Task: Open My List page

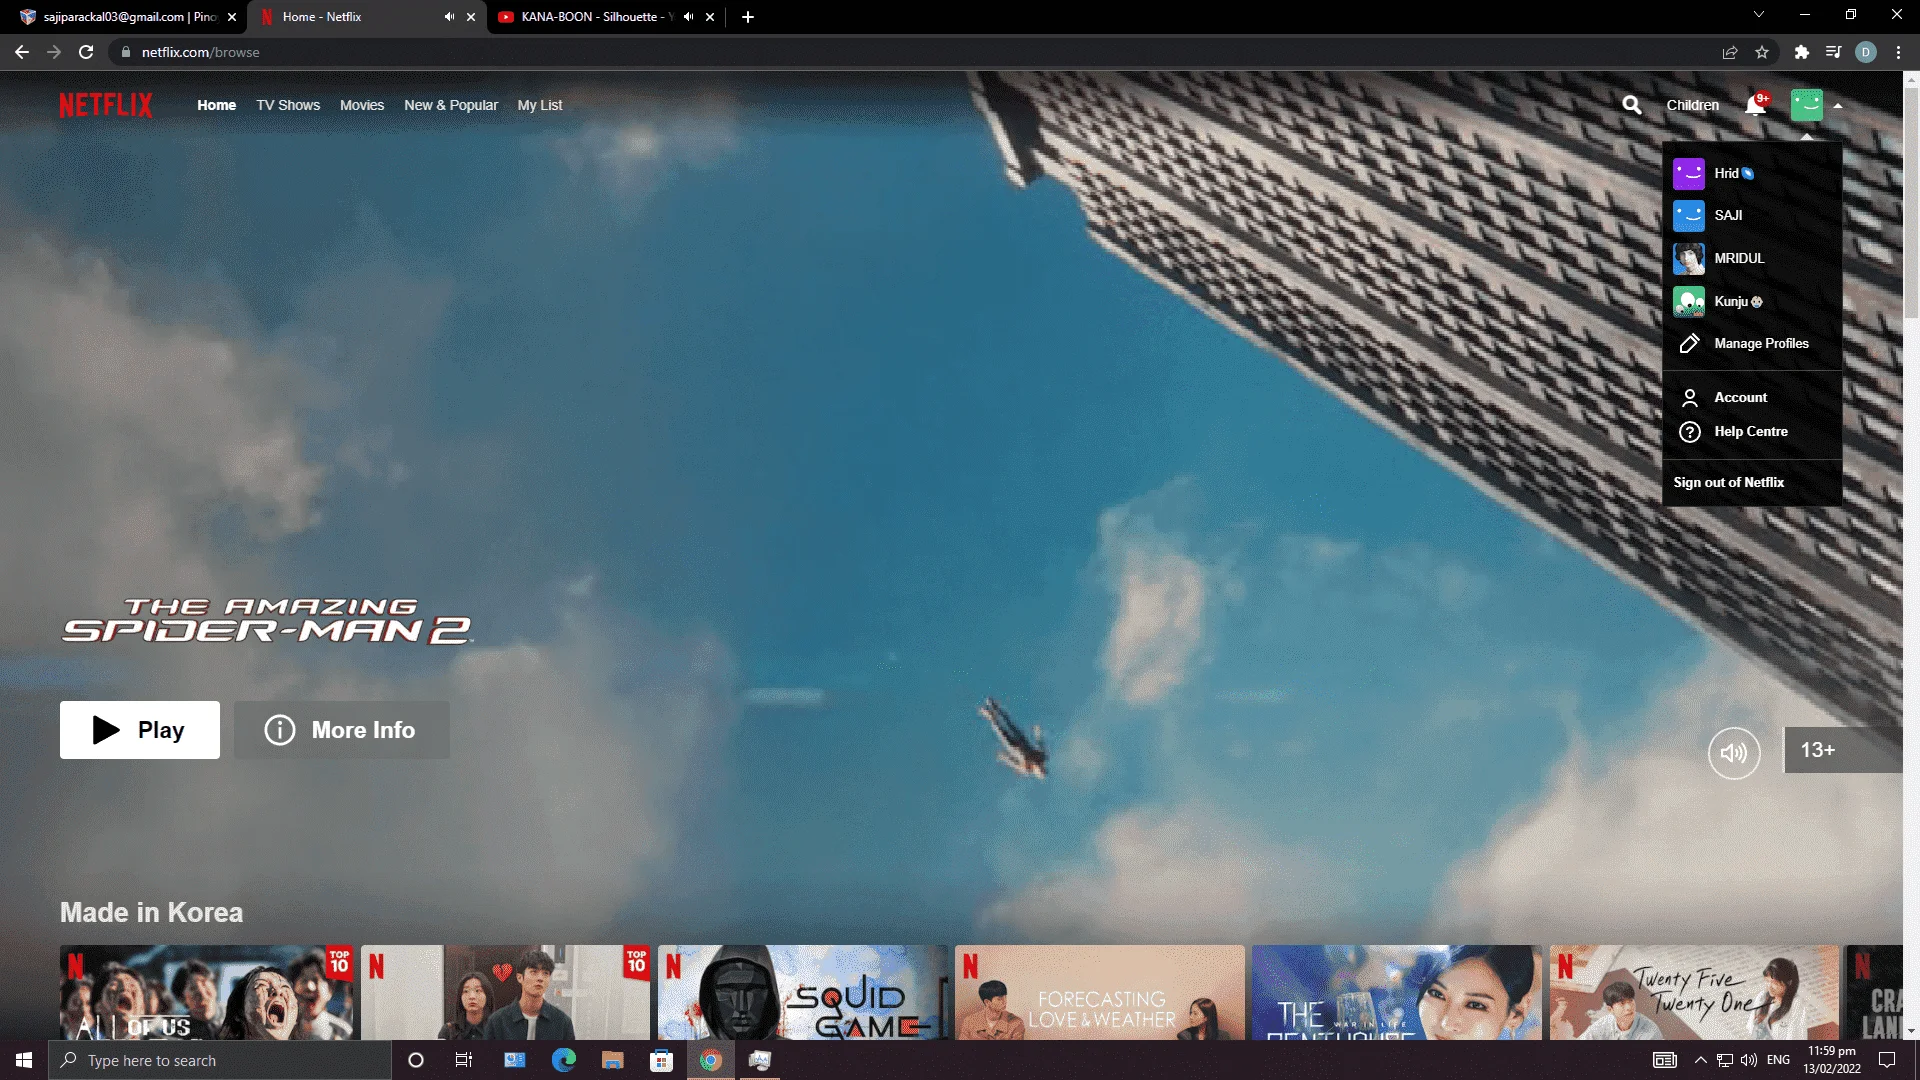Action: [x=540, y=105]
